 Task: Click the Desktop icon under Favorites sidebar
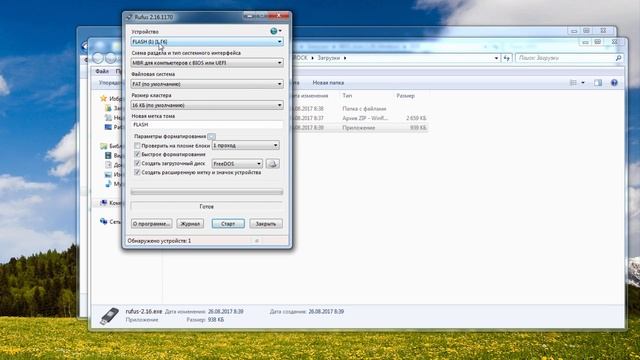point(108,127)
